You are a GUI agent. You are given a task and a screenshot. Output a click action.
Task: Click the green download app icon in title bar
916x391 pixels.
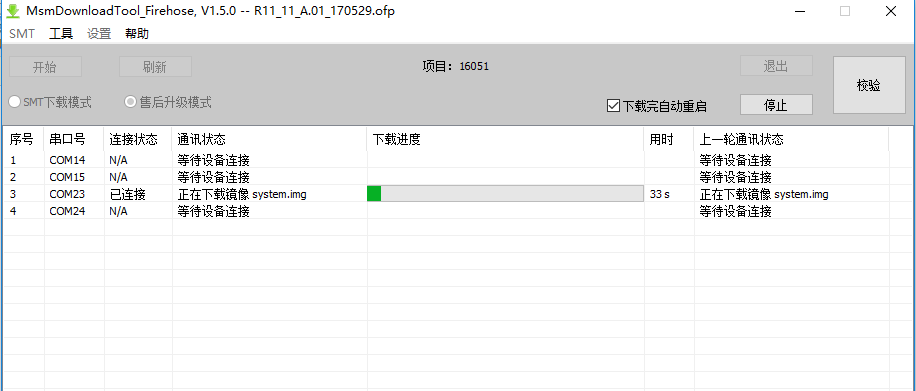(13, 11)
